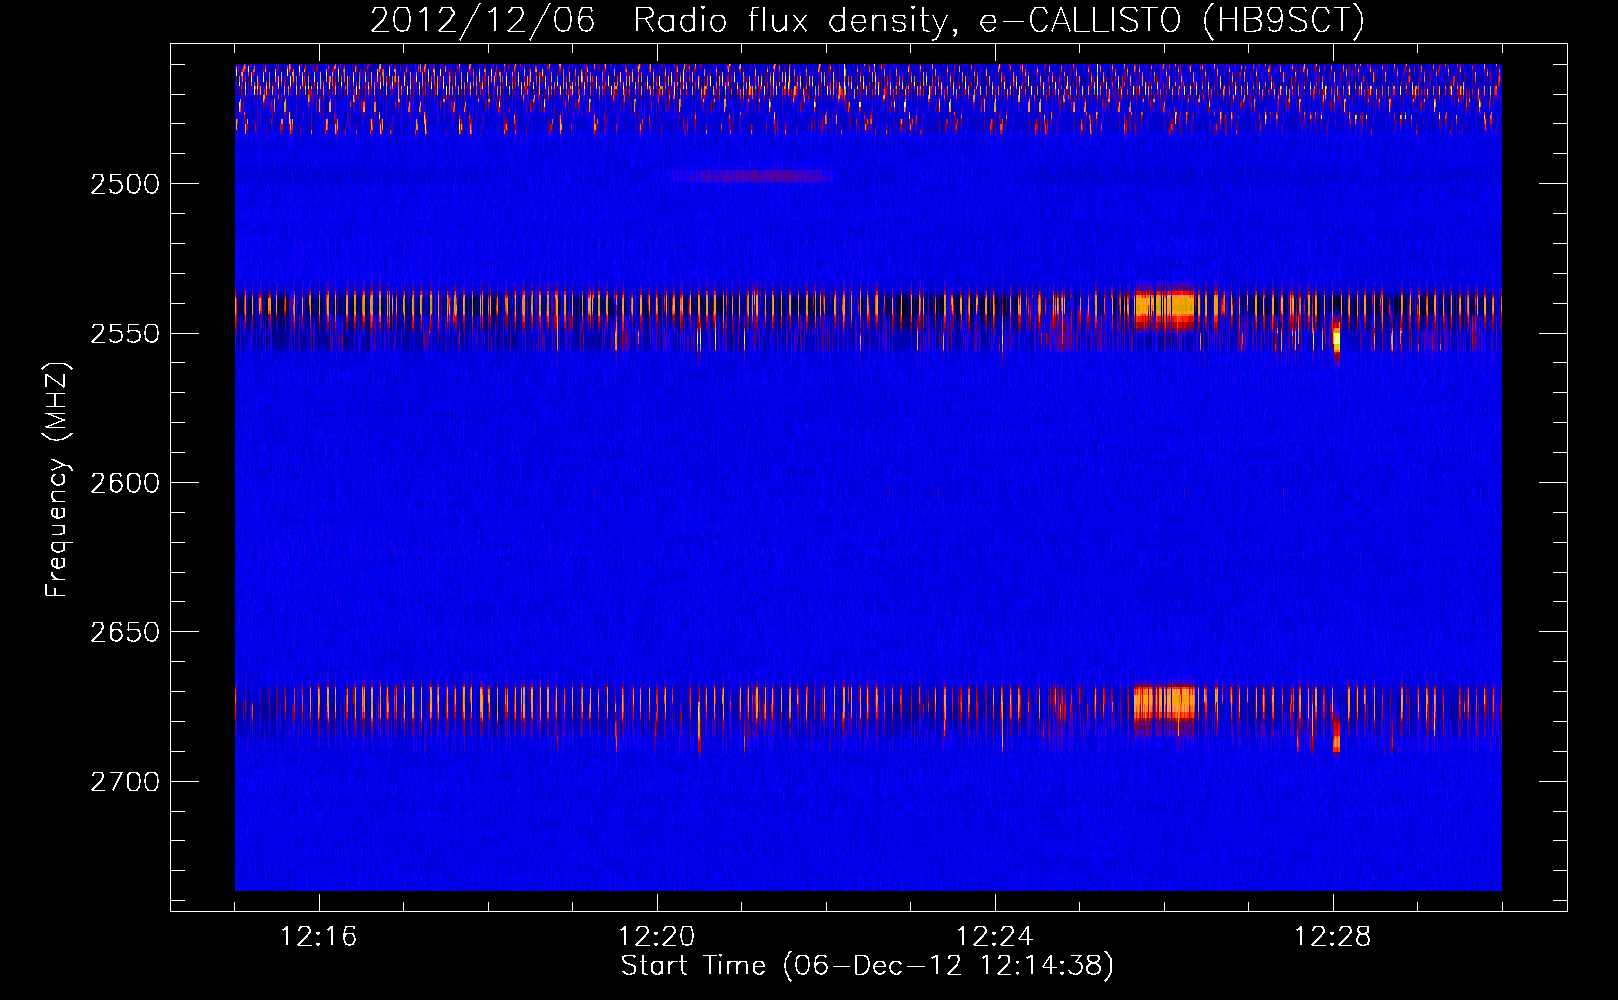
Task: Select the 2600 frequency axis label
Action: tap(124, 483)
